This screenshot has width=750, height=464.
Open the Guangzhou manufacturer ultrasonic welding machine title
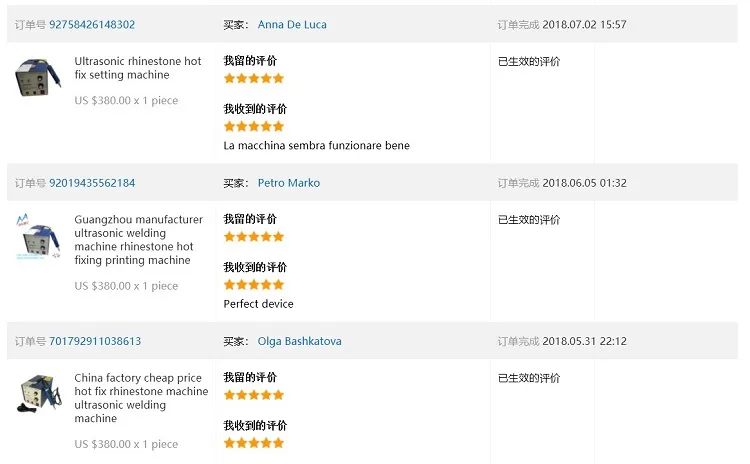tap(138, 240)
